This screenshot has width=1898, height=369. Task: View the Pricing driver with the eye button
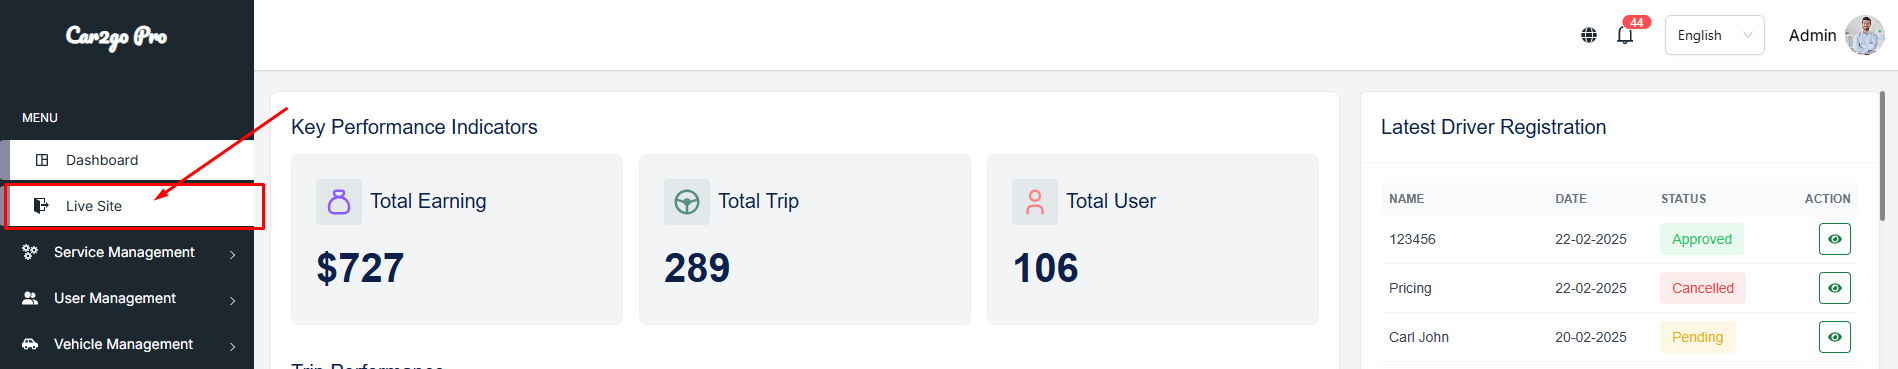tap(1835, 288)
